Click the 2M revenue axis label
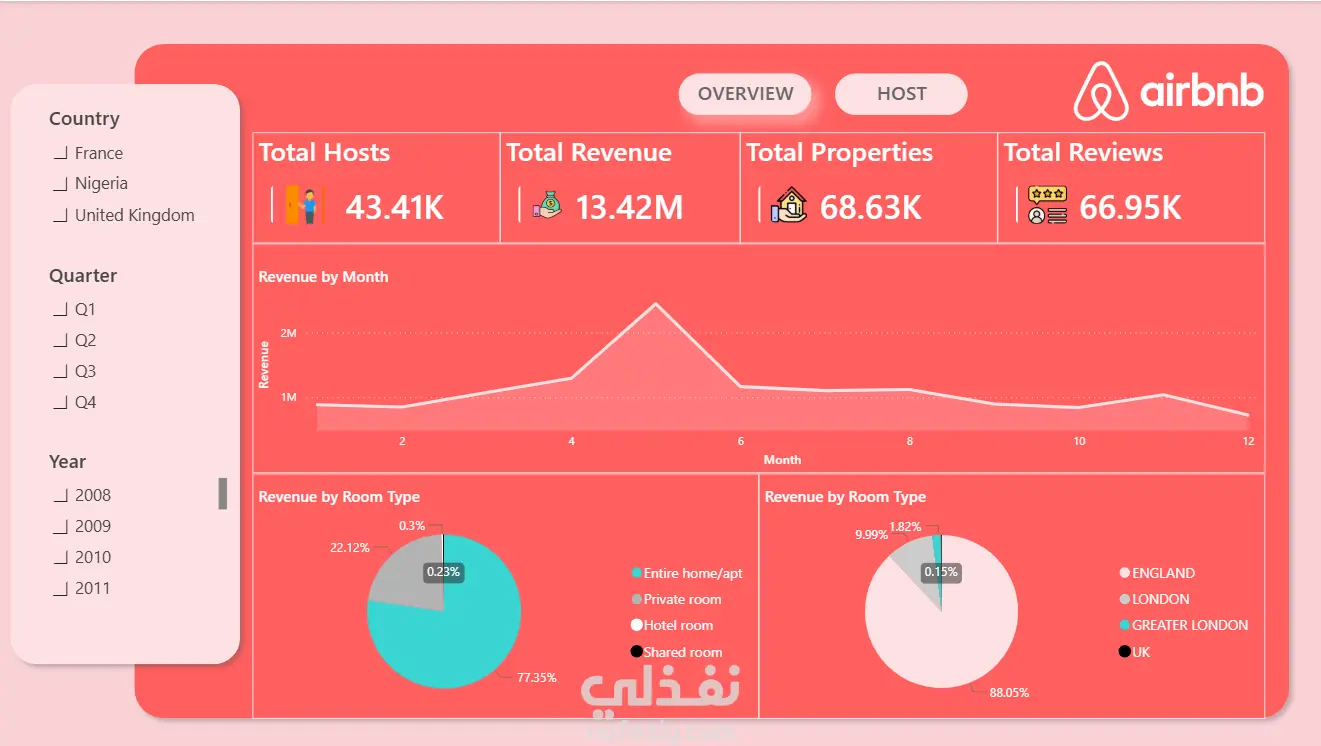 coord(288,333)
